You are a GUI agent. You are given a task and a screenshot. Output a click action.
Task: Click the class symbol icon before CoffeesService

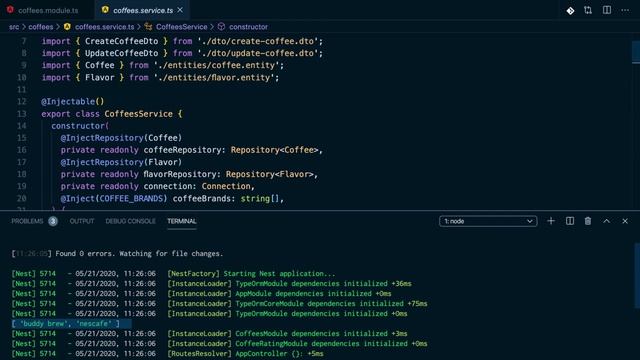click(148, 27)
